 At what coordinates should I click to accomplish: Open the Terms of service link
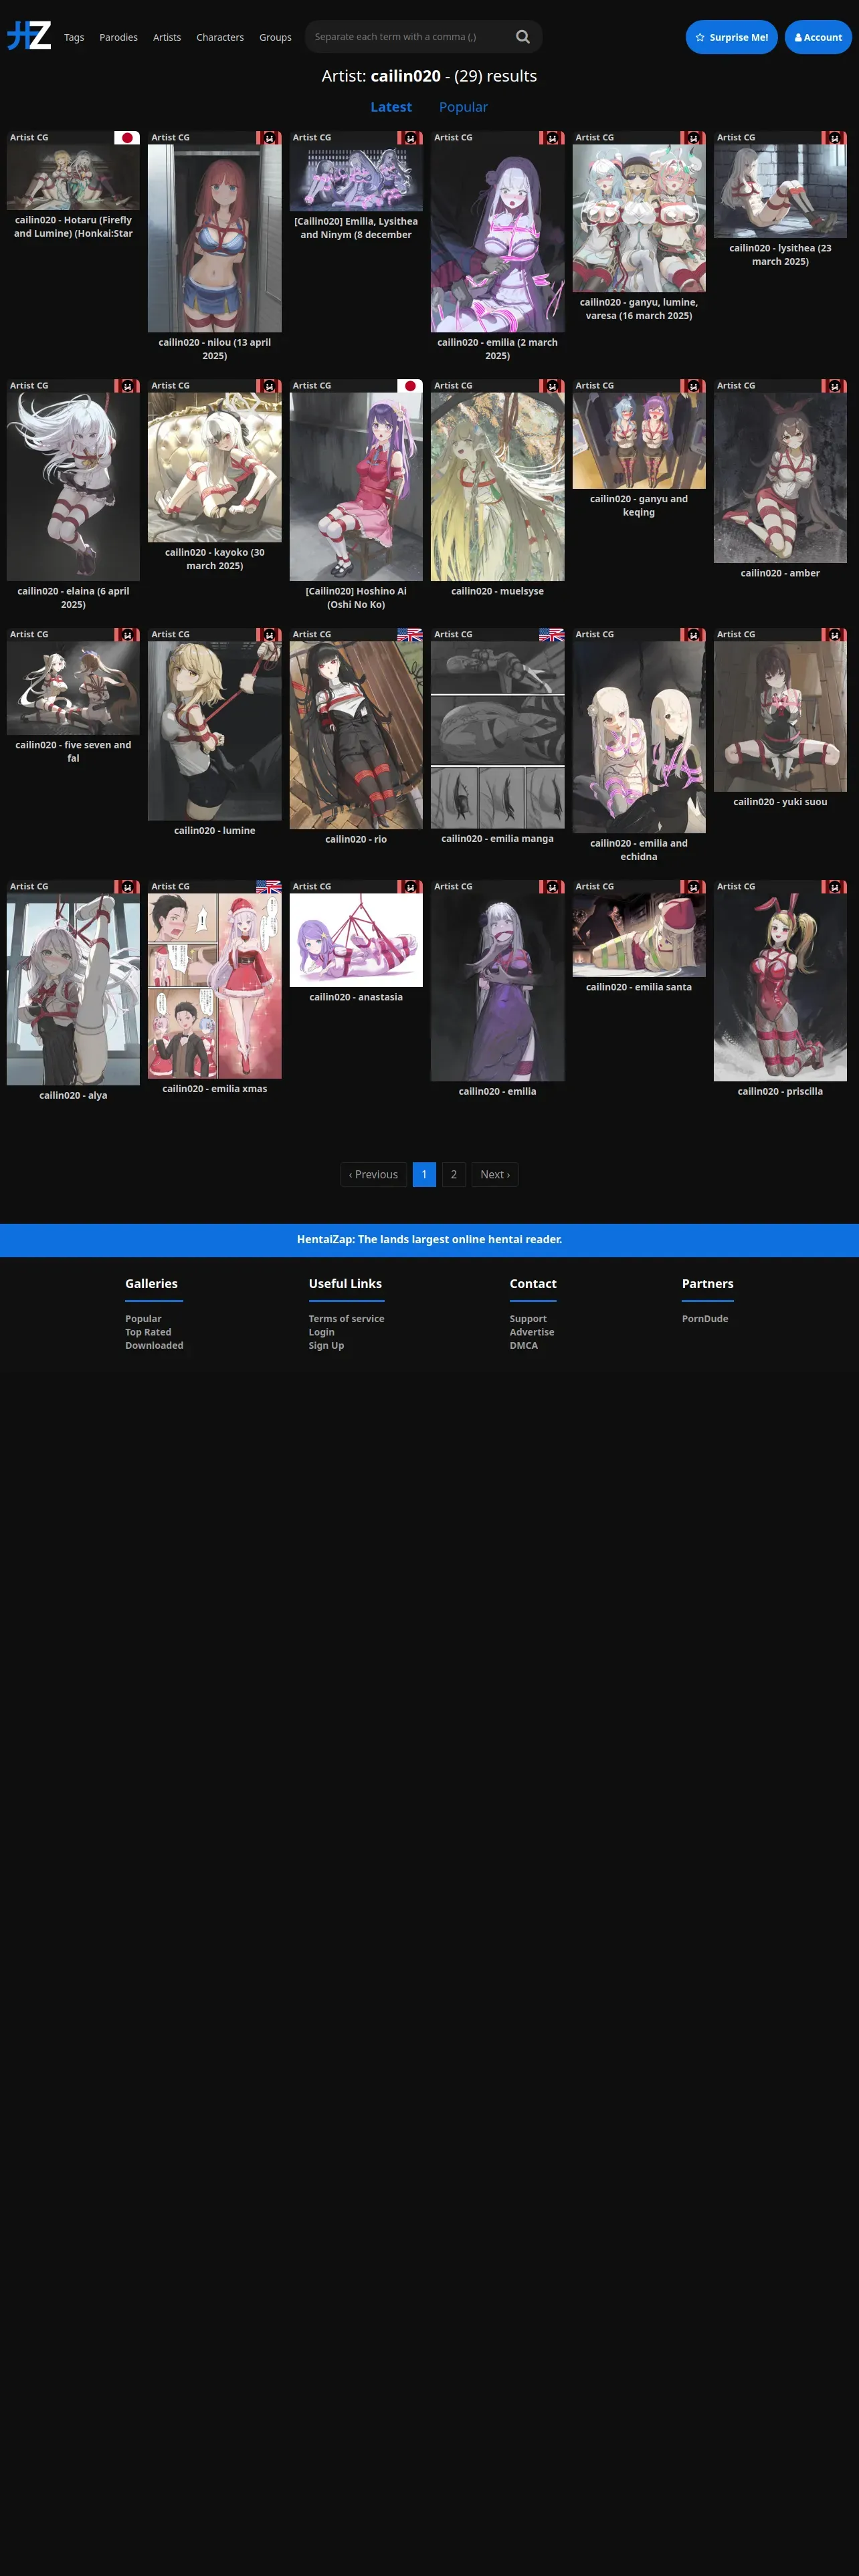tap(346, 1318)
